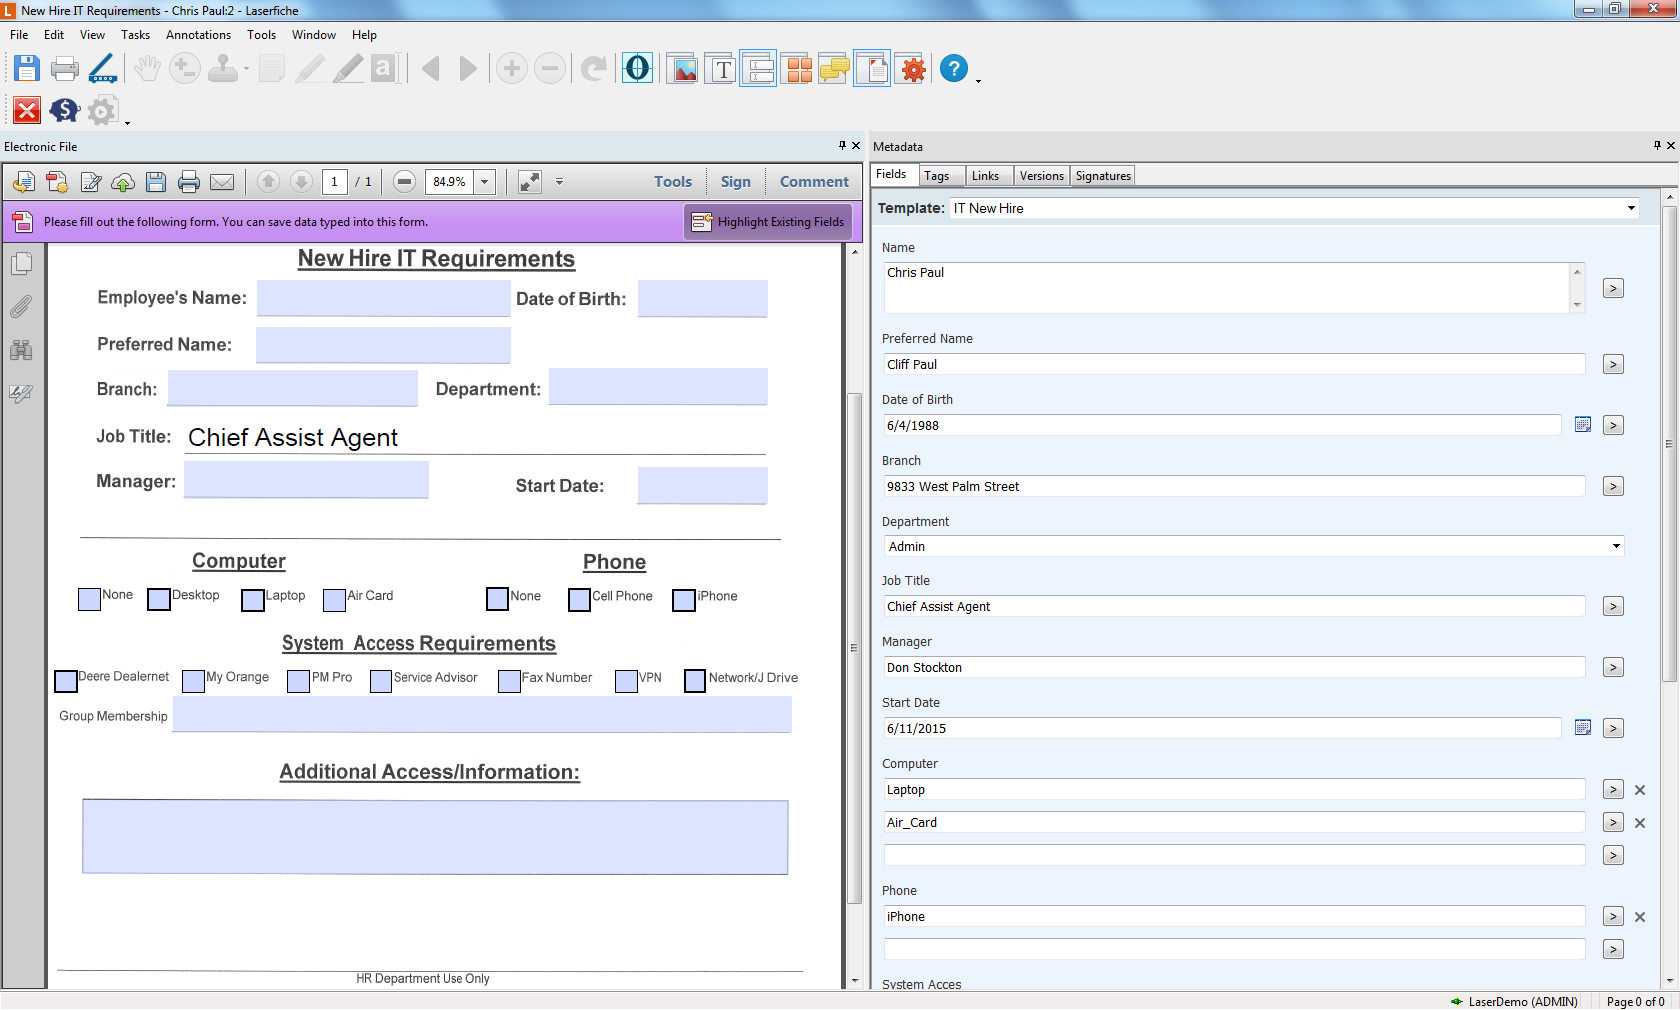1680x1010 pixels.
Task: Click the Metadata panel vertical scrollbar
Action: click(1669, 440)
